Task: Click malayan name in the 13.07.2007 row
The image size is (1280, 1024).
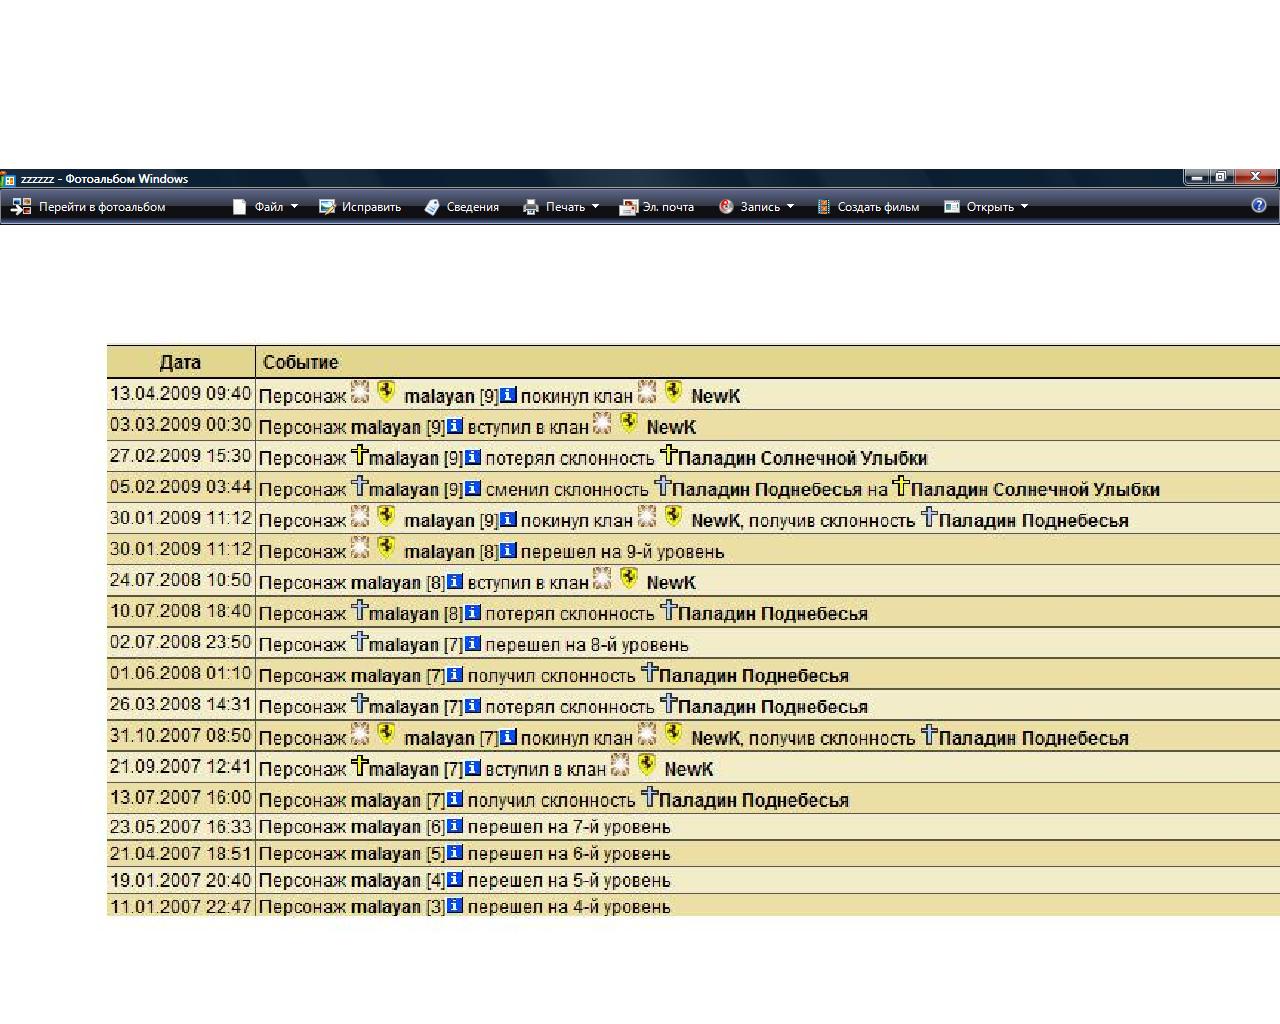Action: pos(386,800)
